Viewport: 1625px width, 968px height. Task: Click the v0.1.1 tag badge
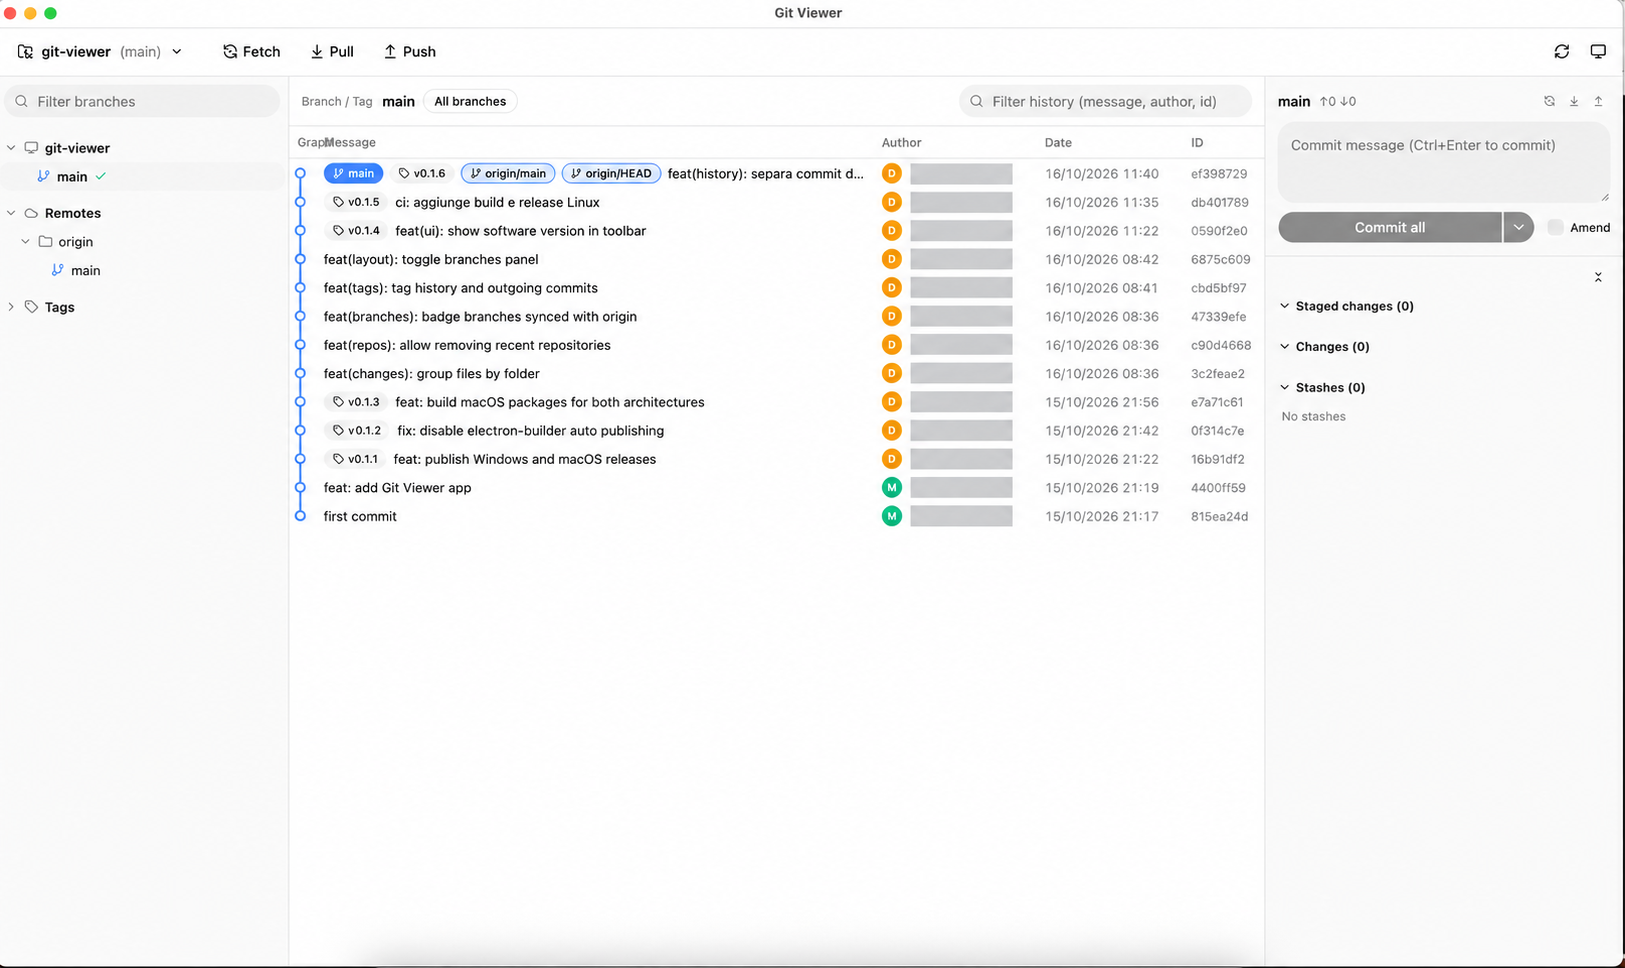[355, 459]
